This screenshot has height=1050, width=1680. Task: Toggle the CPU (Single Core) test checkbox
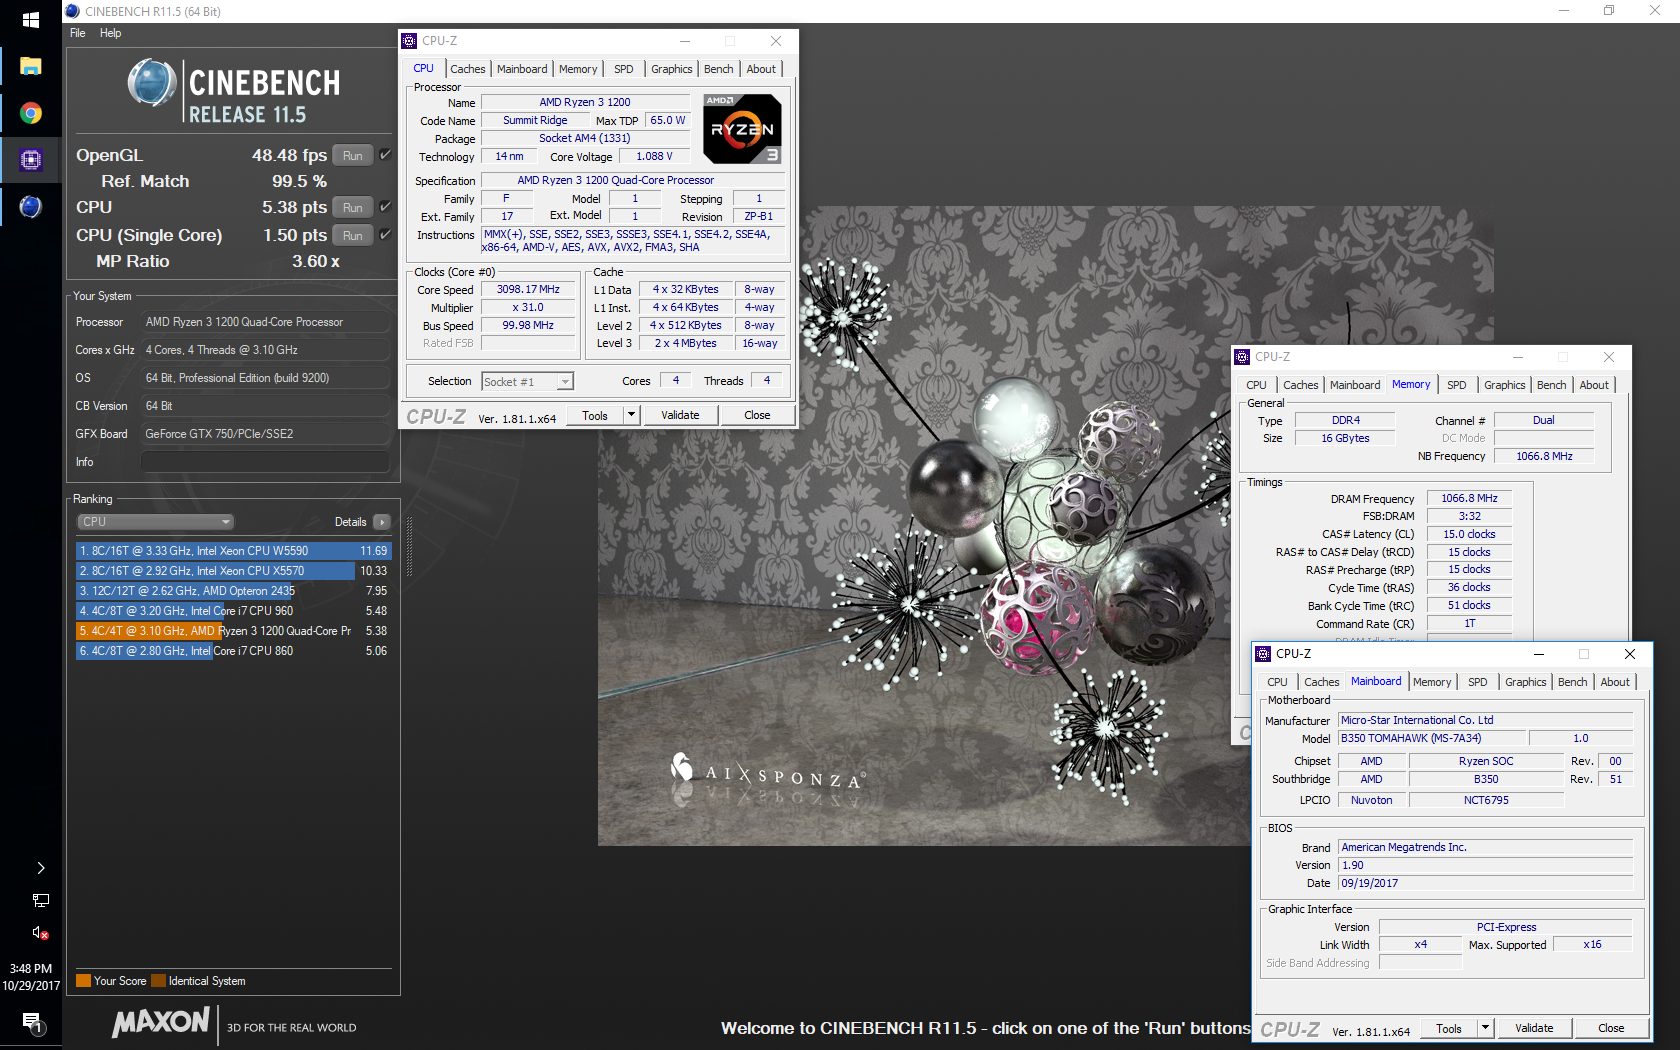tap(385, 235)
